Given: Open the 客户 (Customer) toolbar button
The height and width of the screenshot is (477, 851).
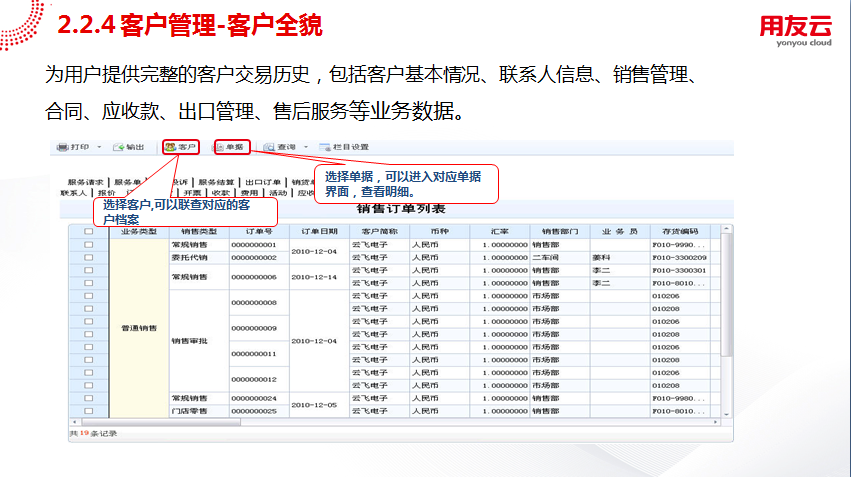Looking at the screenshot, I should tap(181, 147).
